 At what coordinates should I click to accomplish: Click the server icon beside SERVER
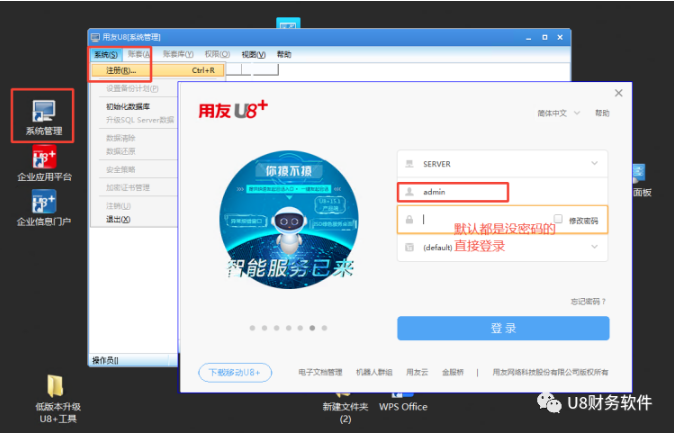409,164
